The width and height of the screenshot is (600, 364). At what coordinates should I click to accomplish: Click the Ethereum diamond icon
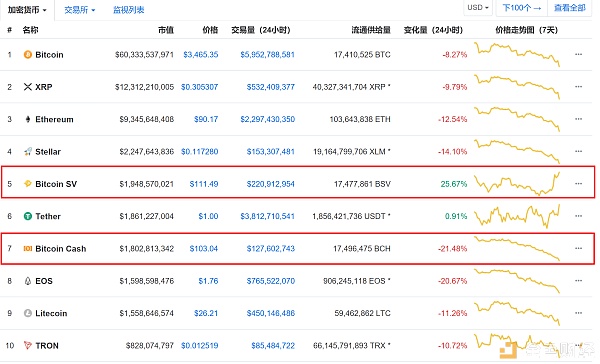[x=28, y=119]
